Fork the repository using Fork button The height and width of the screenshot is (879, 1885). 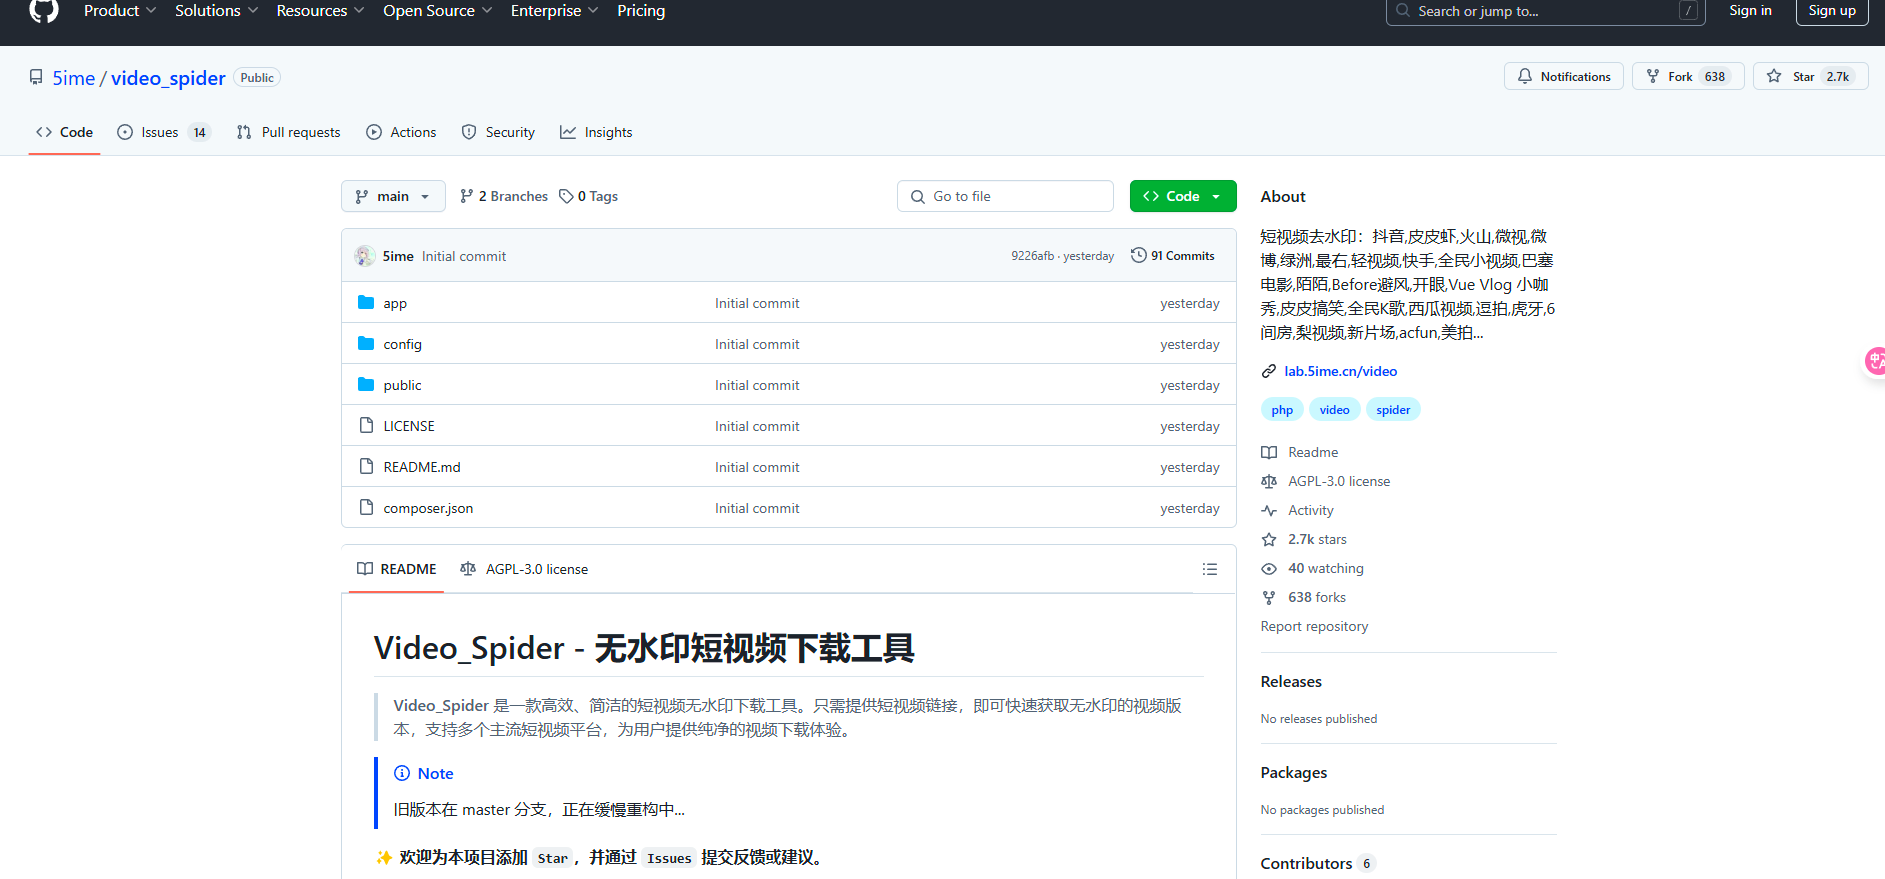(1688, 77)
